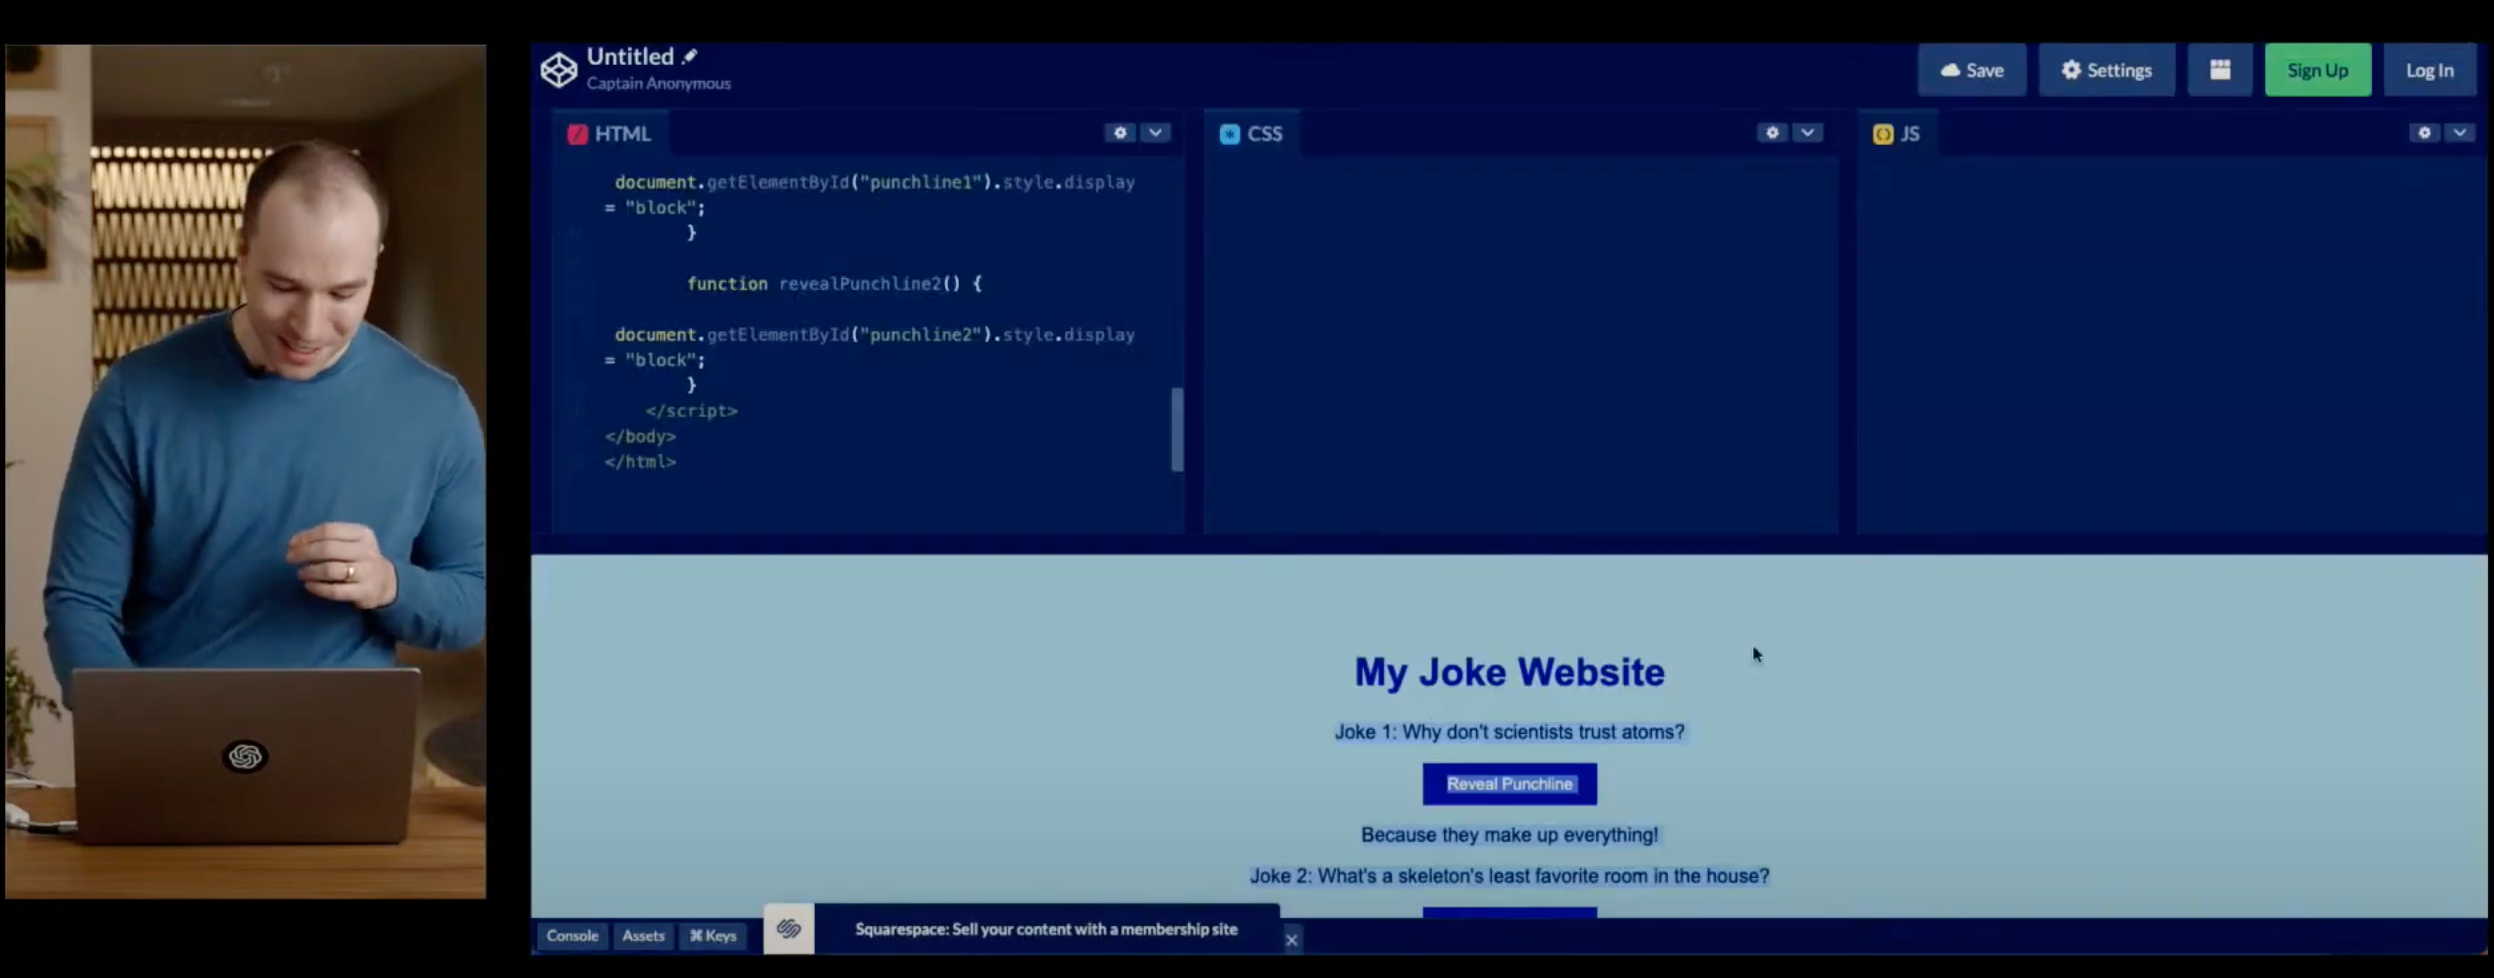Change the editor layout view
This screenshot has height=978, width=2494.
[x=2220, y=70]
